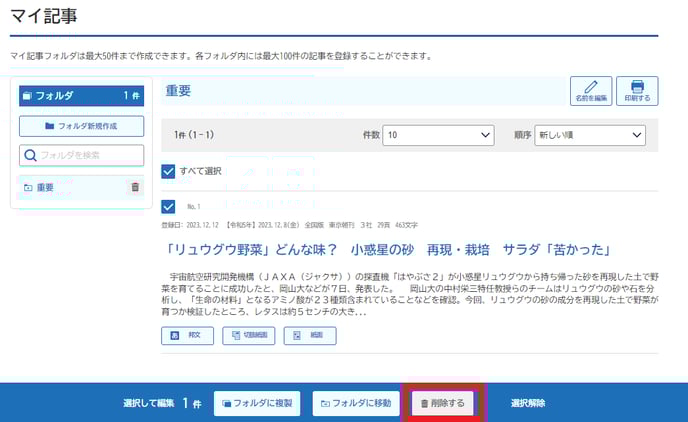
Task: Open 切抜紙面 clipping view of the article
Action: 249,335
